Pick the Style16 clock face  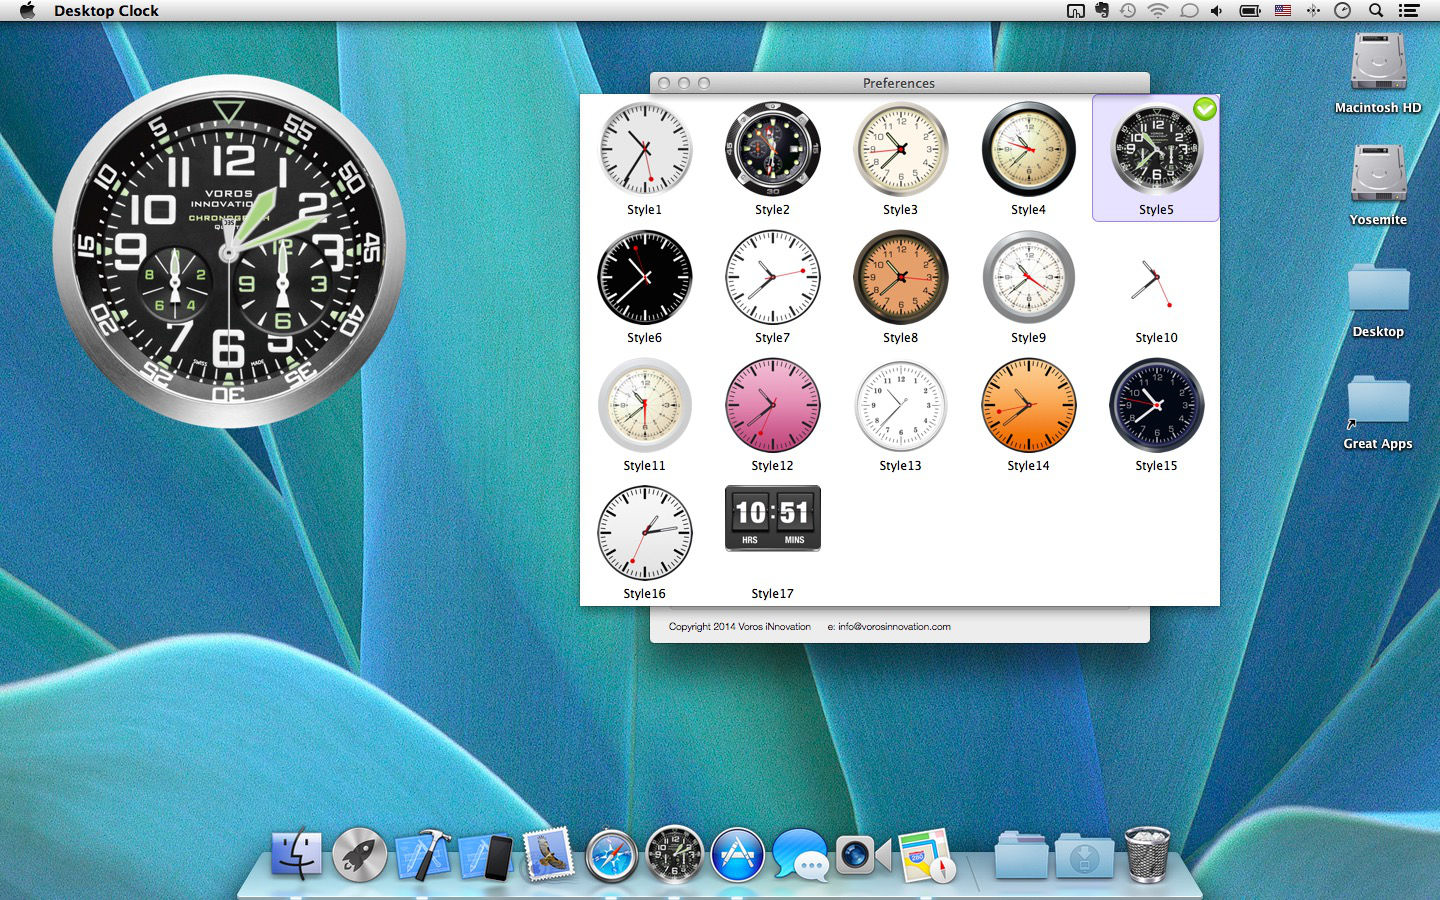(x=644, y=533)
